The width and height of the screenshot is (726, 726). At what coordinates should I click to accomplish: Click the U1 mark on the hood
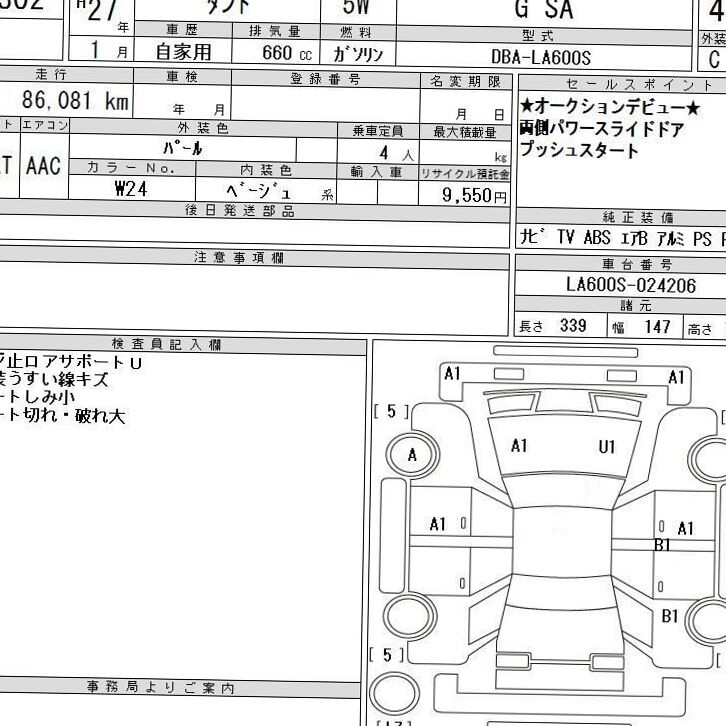pyautogui.click(x=607, y=447)
